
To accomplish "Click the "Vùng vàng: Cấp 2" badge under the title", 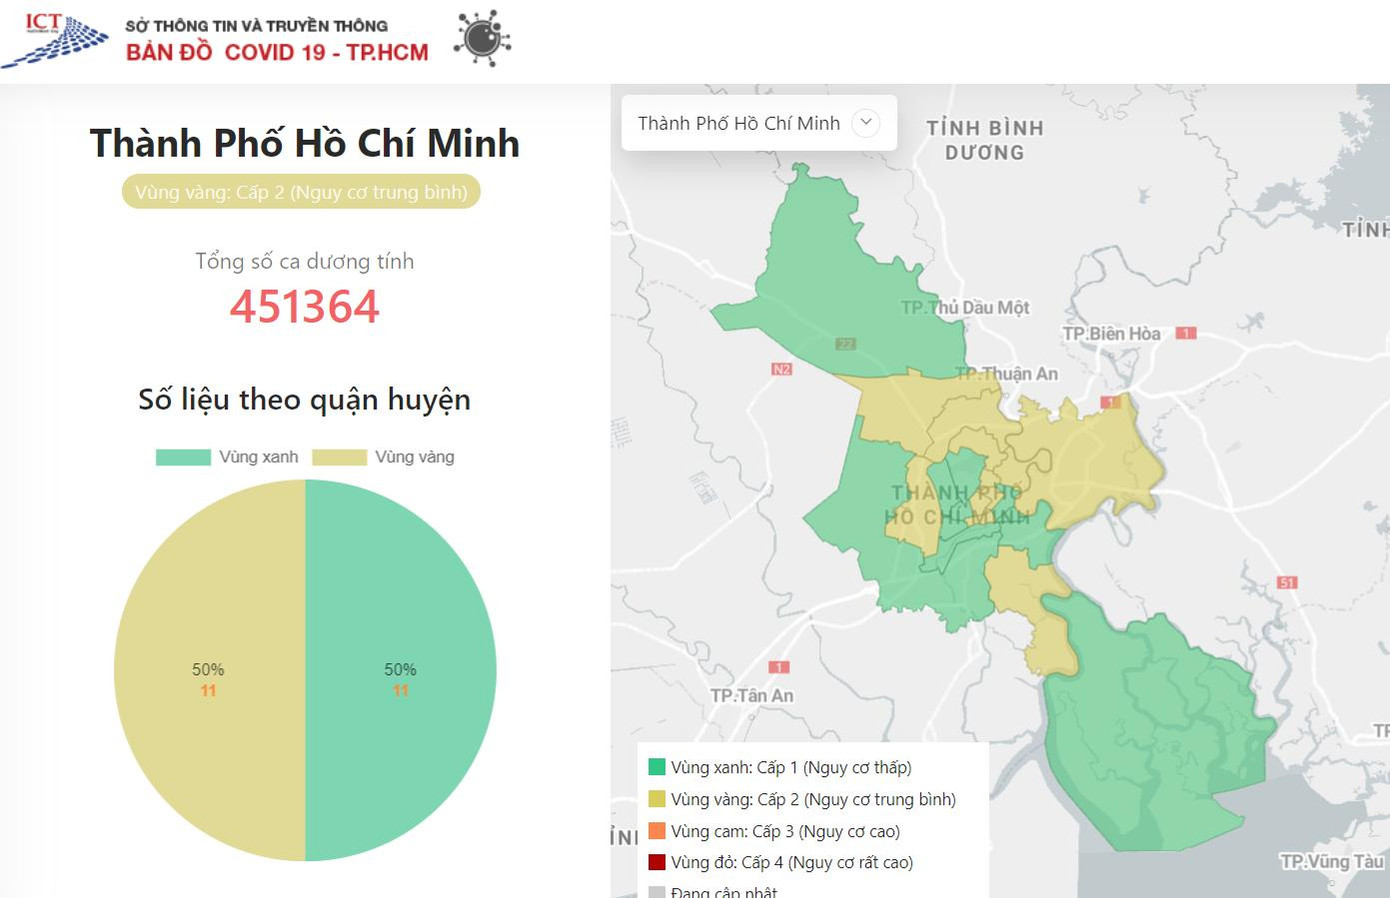I will (x=303, y=191).
